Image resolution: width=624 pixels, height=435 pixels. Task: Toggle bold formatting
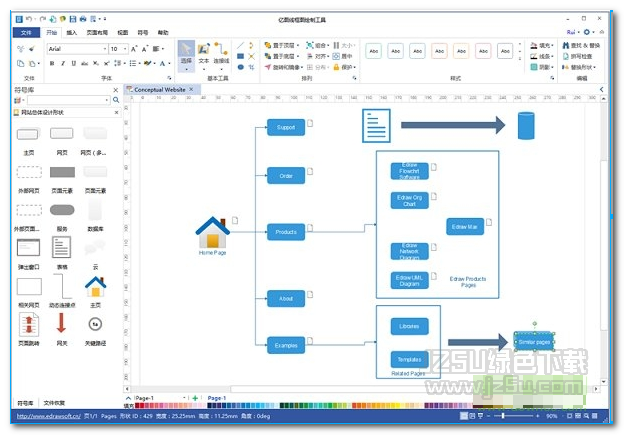[x=52, y=63]
